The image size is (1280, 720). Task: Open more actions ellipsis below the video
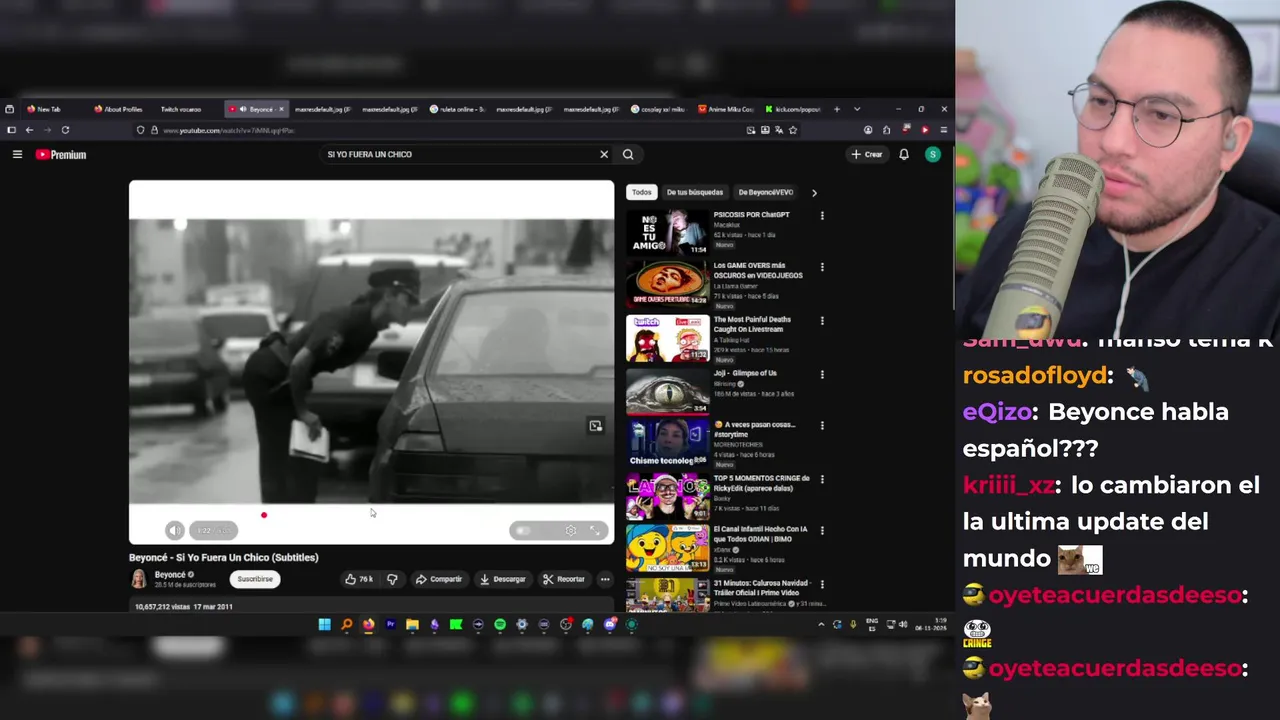[605, 579]
